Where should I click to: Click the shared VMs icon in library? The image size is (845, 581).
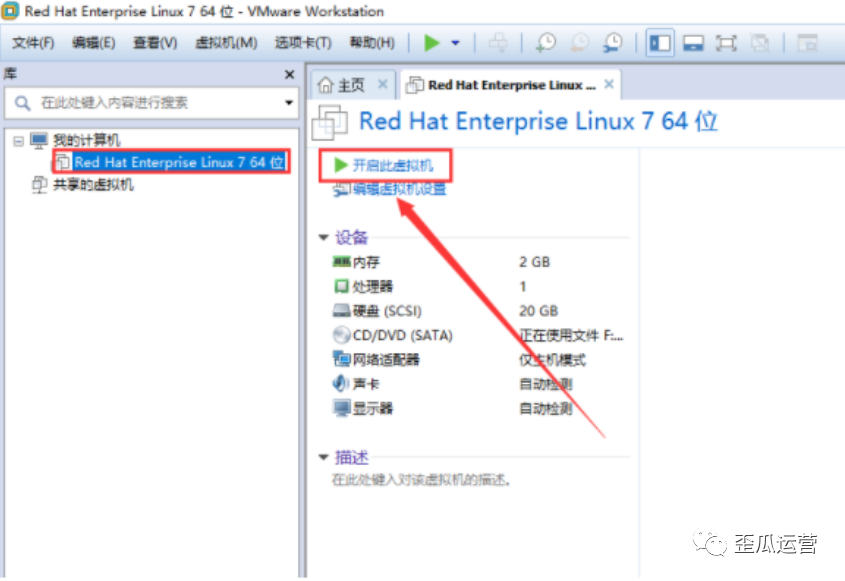pyautogui.click(x=39, y=185)
